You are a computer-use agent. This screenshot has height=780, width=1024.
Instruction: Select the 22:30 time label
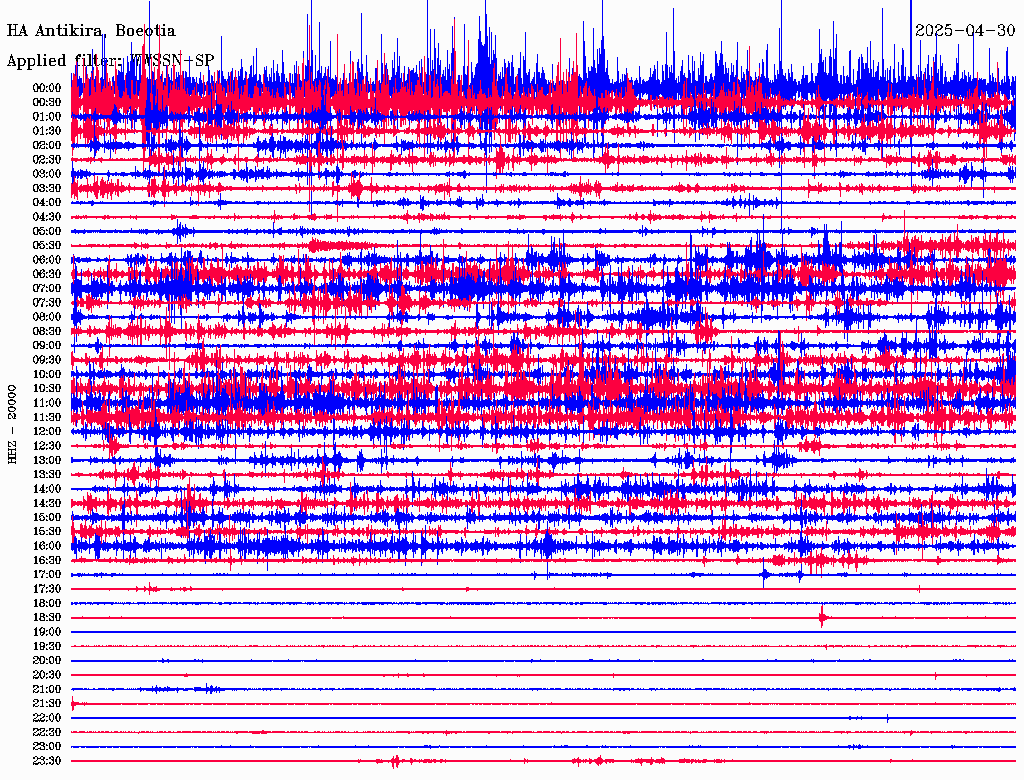pyautogui.click(x=47, y=732)
